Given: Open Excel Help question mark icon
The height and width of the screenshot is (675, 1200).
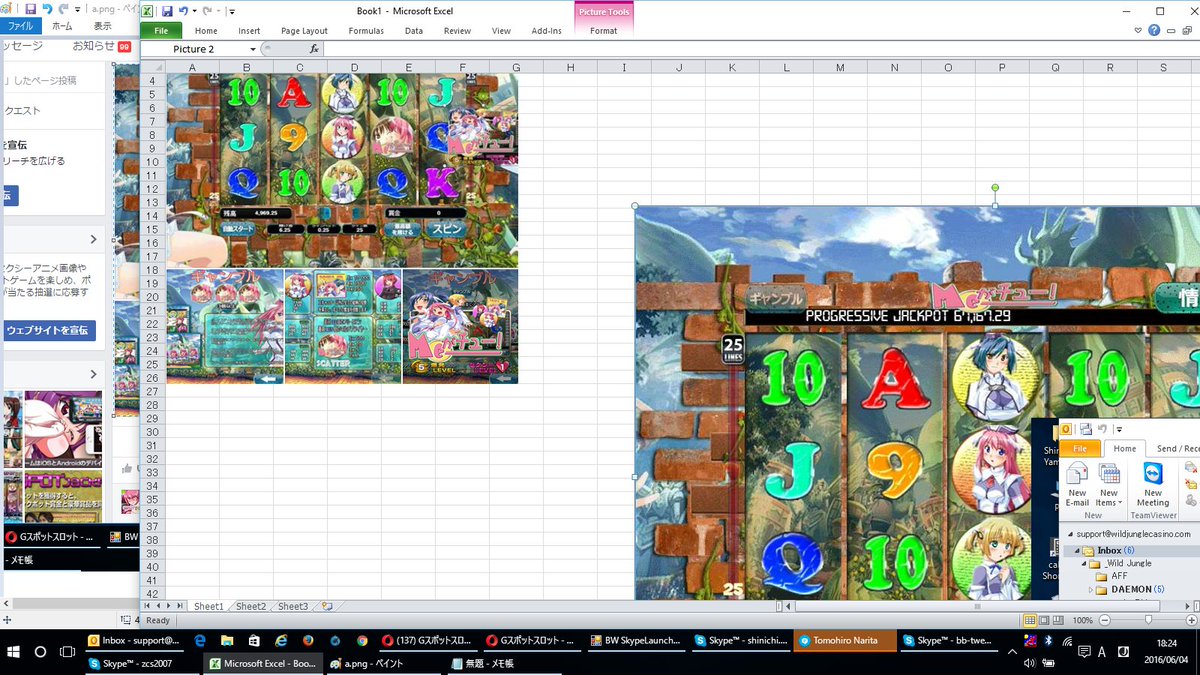Looking at the screenshot, I should coord(1154,31).
